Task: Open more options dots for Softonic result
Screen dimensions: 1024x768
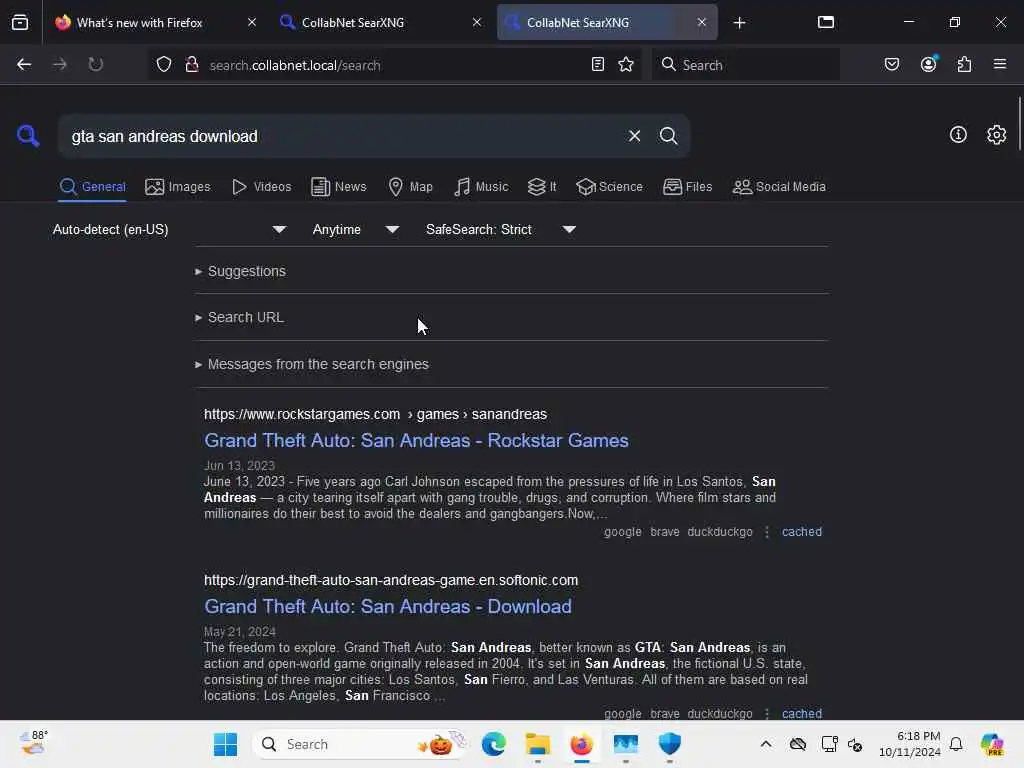Action: click(x=767, y=714)
